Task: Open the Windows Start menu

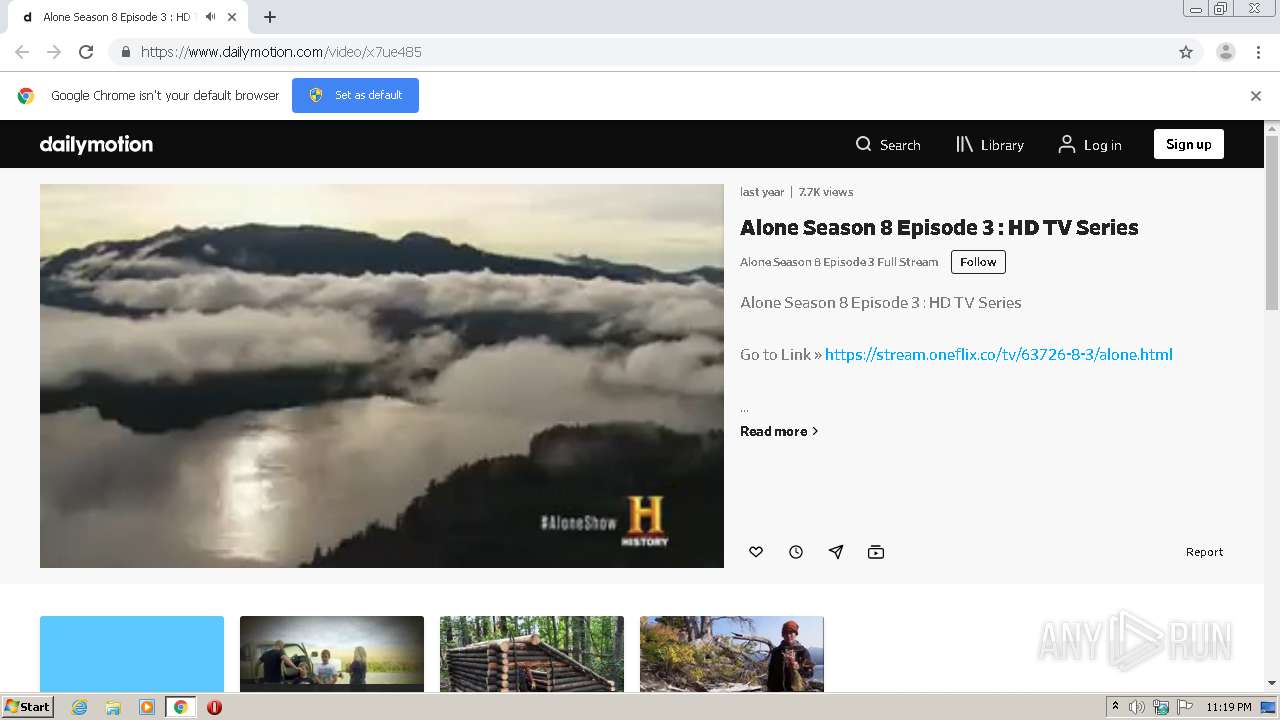Action: 28,706
